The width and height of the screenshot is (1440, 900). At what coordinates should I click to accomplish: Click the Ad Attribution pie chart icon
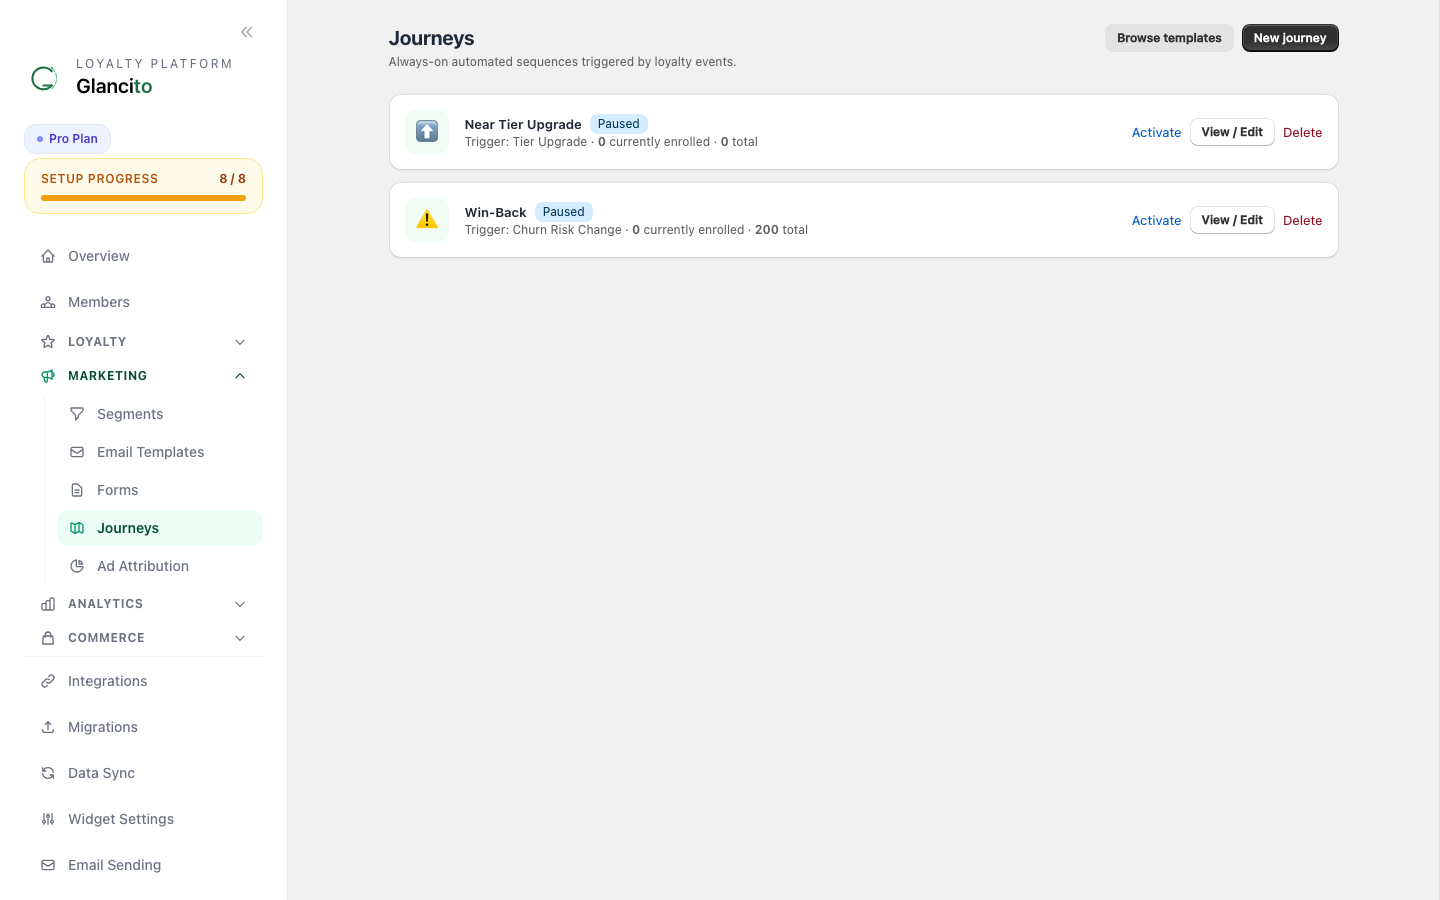[77, 566]
